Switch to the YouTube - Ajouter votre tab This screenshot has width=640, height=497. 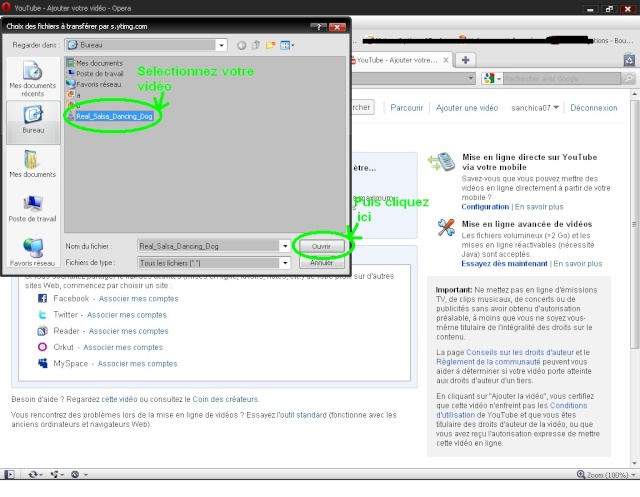pos(396,60)
